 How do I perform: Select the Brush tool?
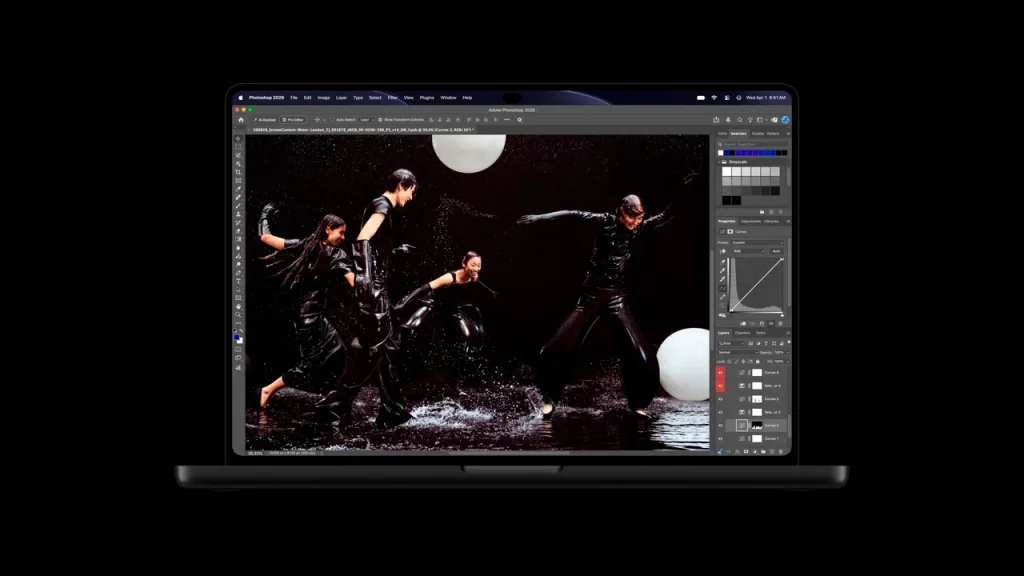[x=238, y=206]
